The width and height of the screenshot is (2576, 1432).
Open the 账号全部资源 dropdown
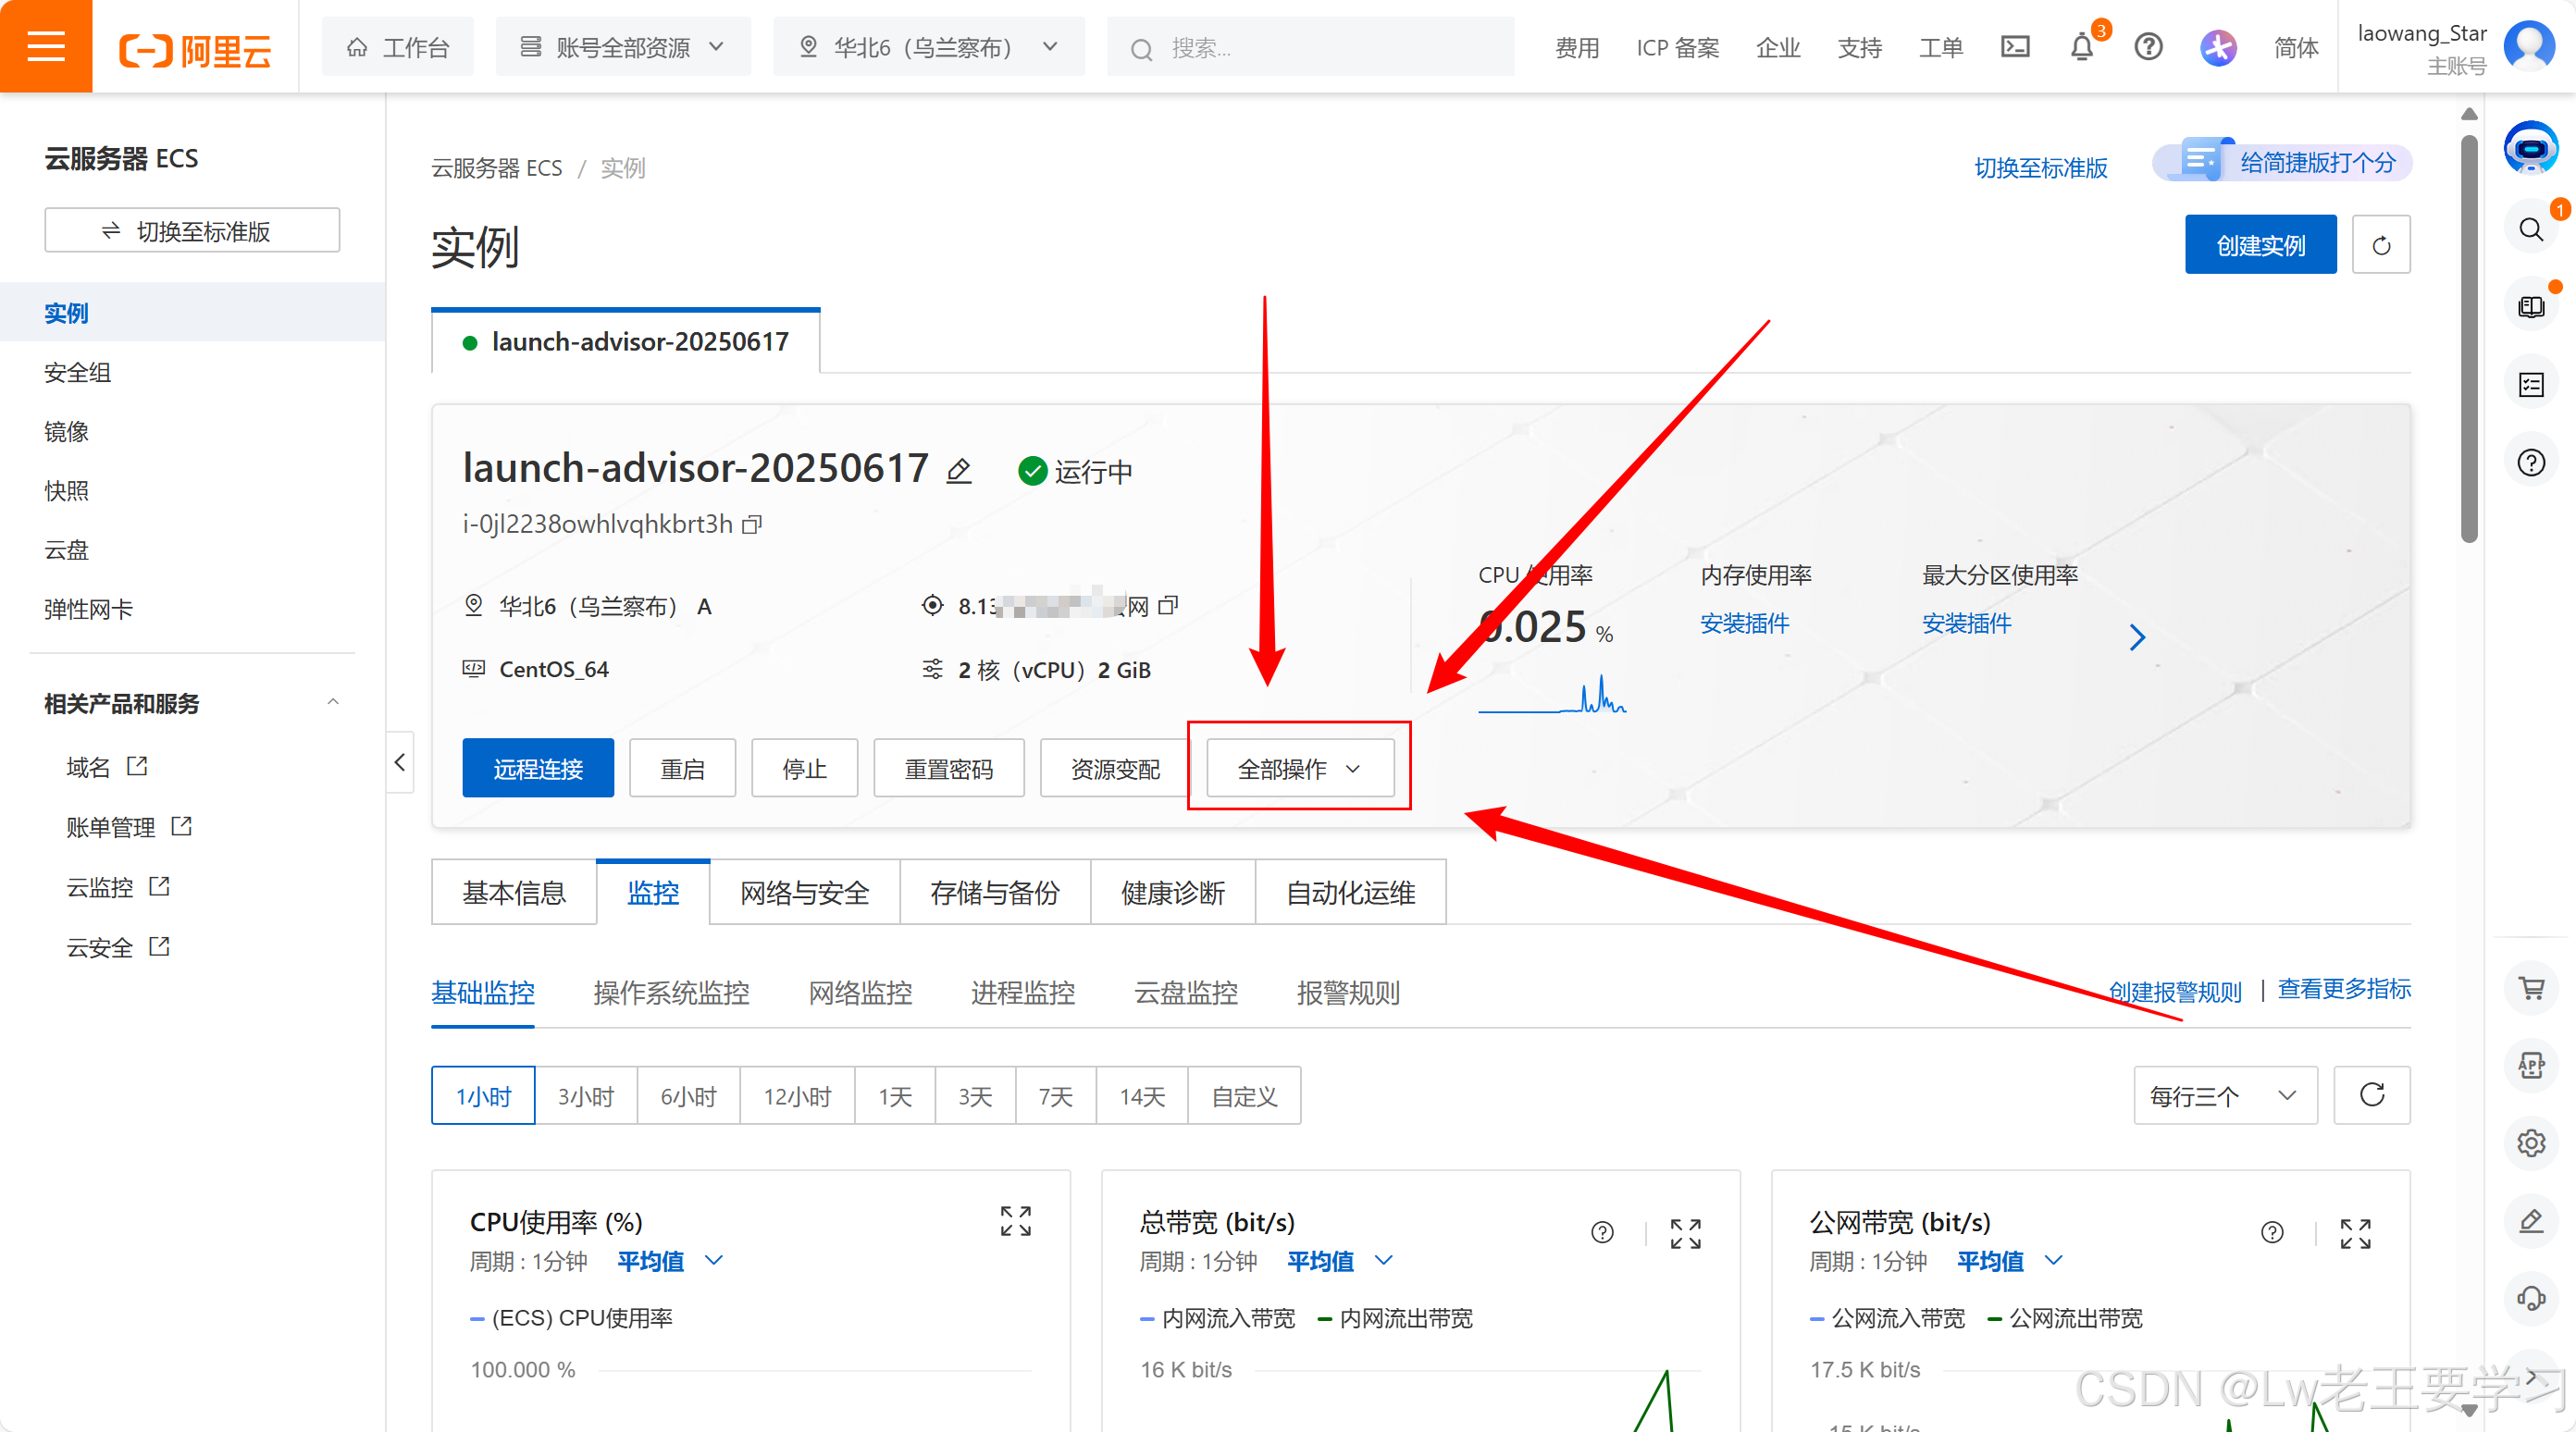pos(622,47)
